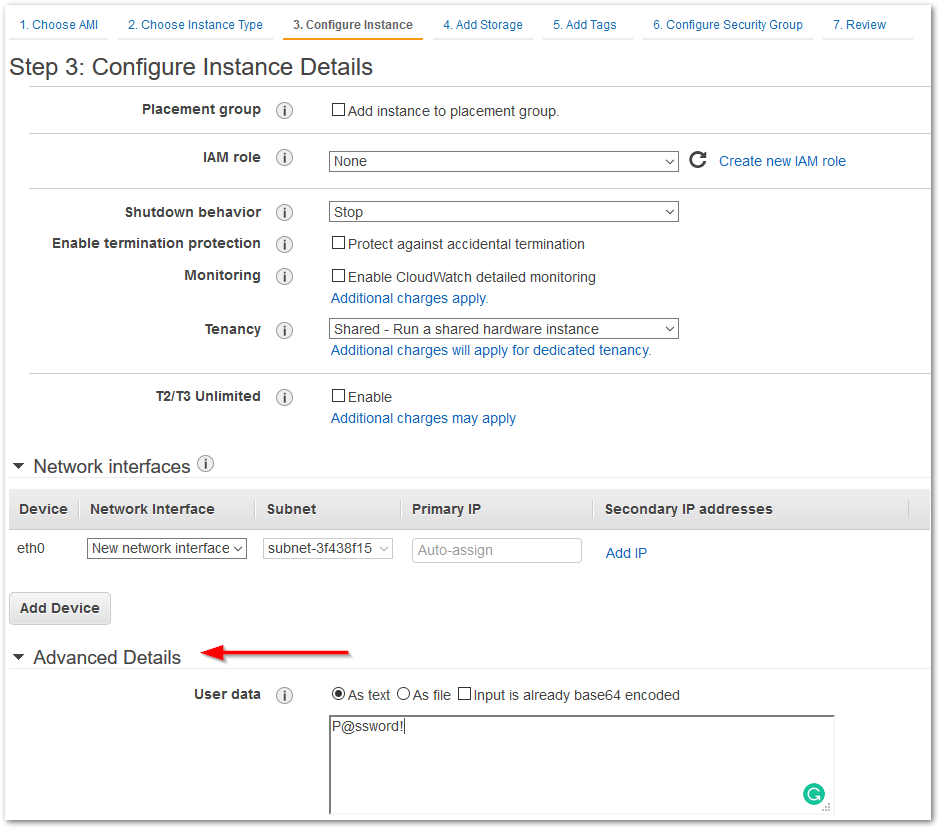Click the info icon beside Network interfaces heading
This screenshot has width=940, height=829.
tap(206, 464)
